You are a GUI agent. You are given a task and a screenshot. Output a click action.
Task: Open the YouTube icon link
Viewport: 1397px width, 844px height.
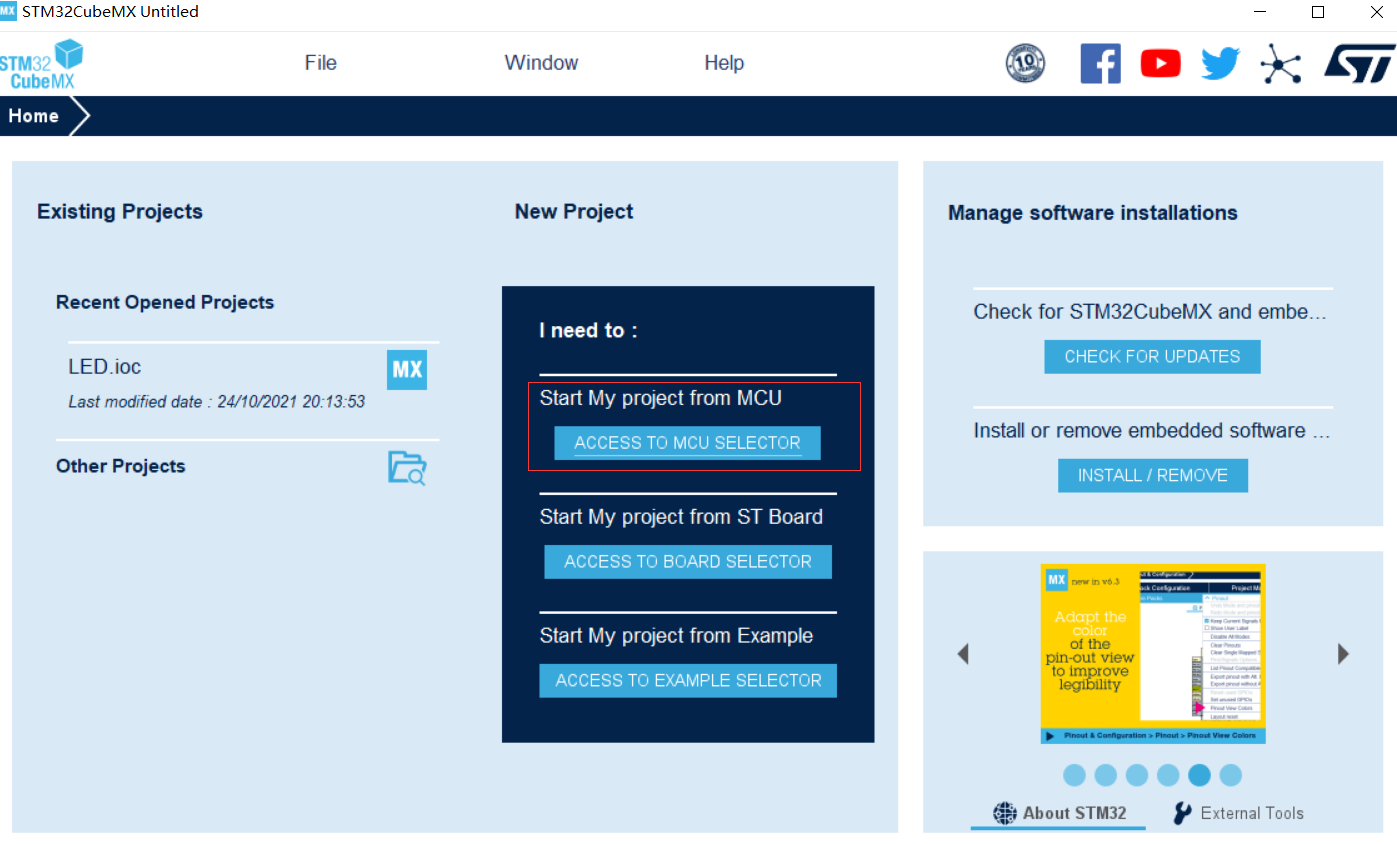click(1160, 64)
